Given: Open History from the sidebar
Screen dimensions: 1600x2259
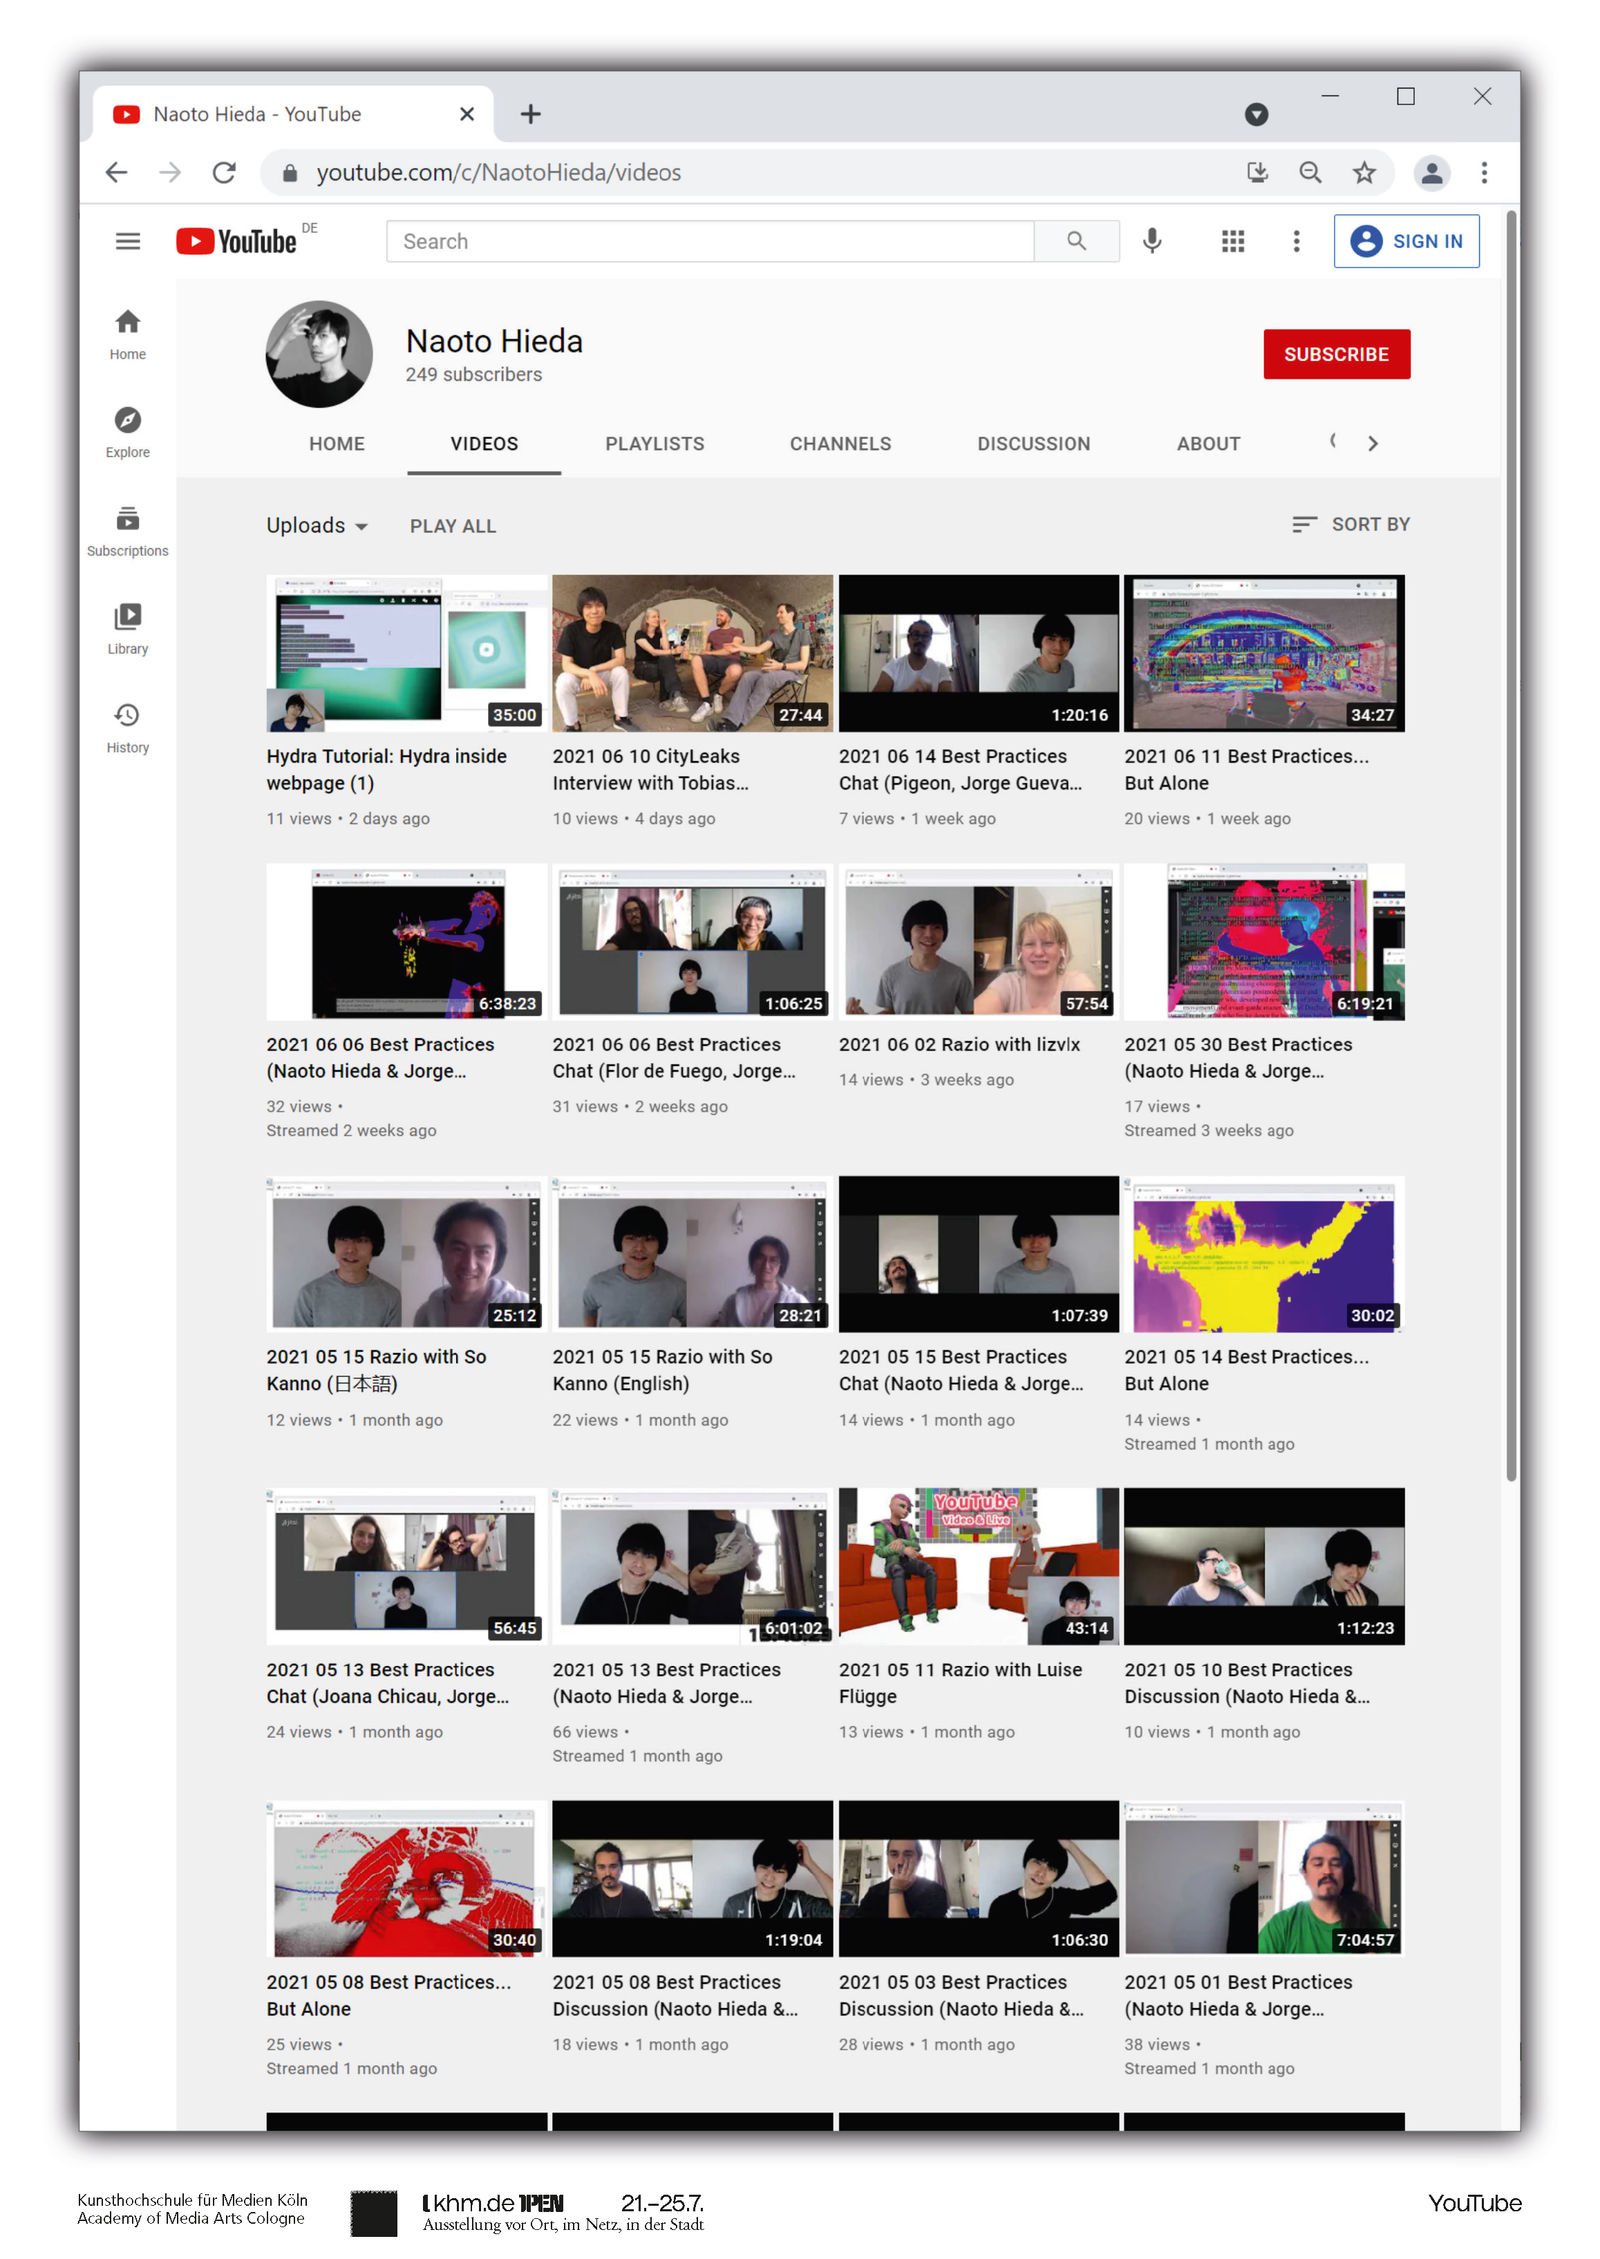Looking at the screenshot, I should coord(128,727).
